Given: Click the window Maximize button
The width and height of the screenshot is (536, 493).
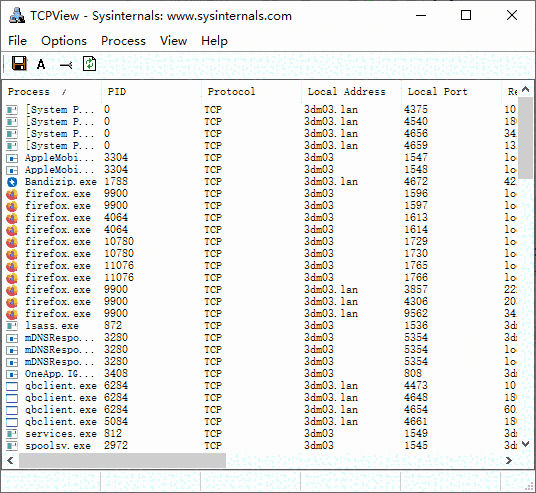Looking at the screenshot, I should [466, 15].
